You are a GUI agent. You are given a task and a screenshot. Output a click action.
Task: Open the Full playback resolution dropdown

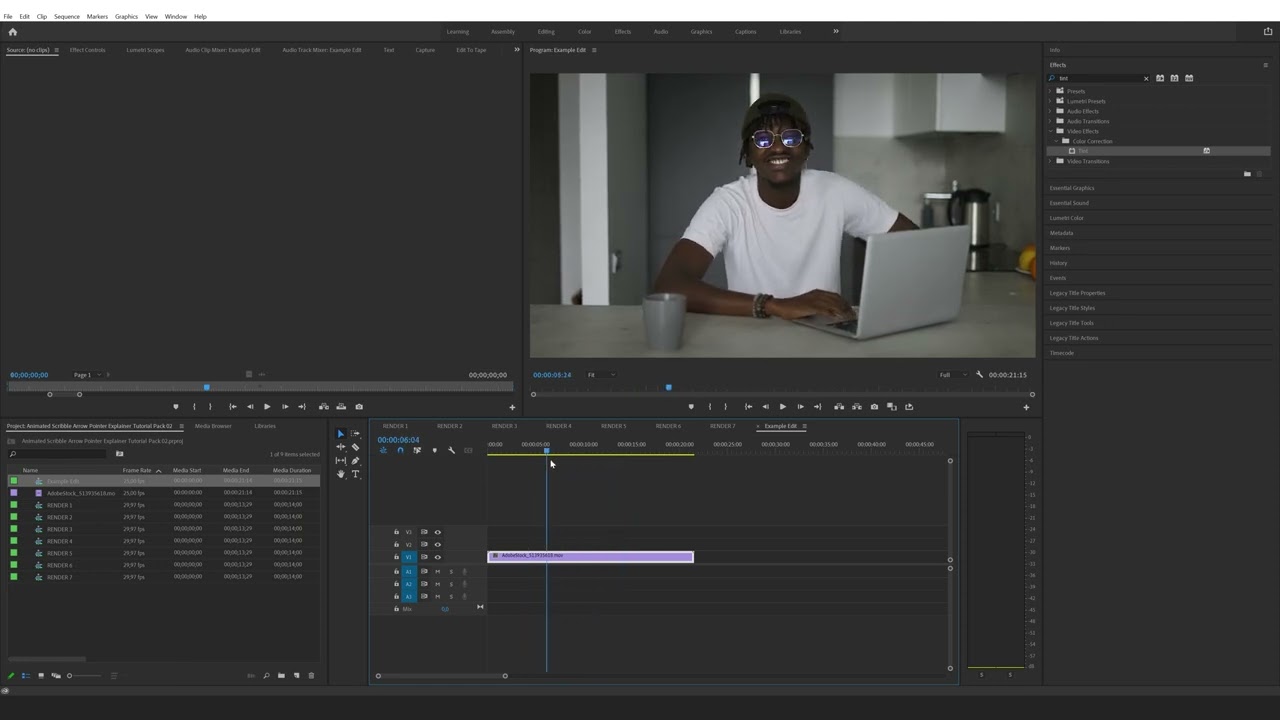952,375
